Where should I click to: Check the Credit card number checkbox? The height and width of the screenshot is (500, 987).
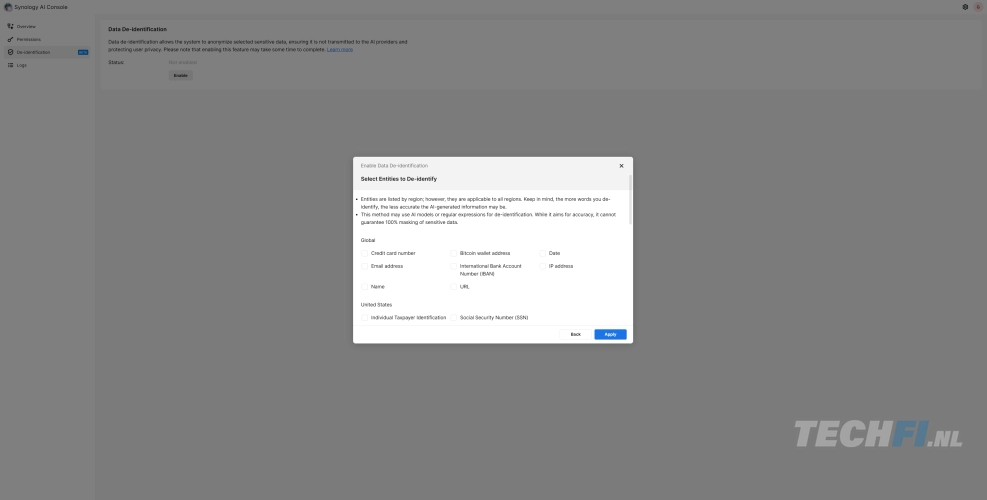click(x=365, y=253)
